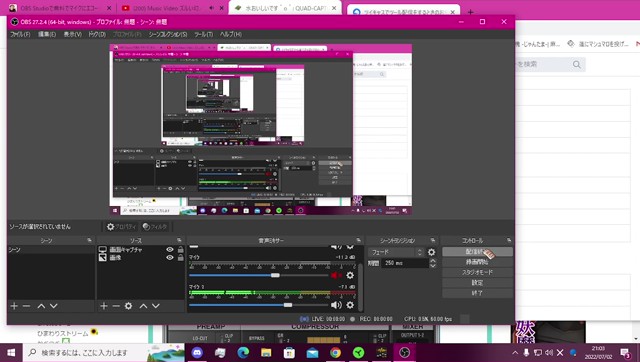Click the transition duration stepper arrows
This screenshot has height=362, width=640.
click(x=433, y=263)
